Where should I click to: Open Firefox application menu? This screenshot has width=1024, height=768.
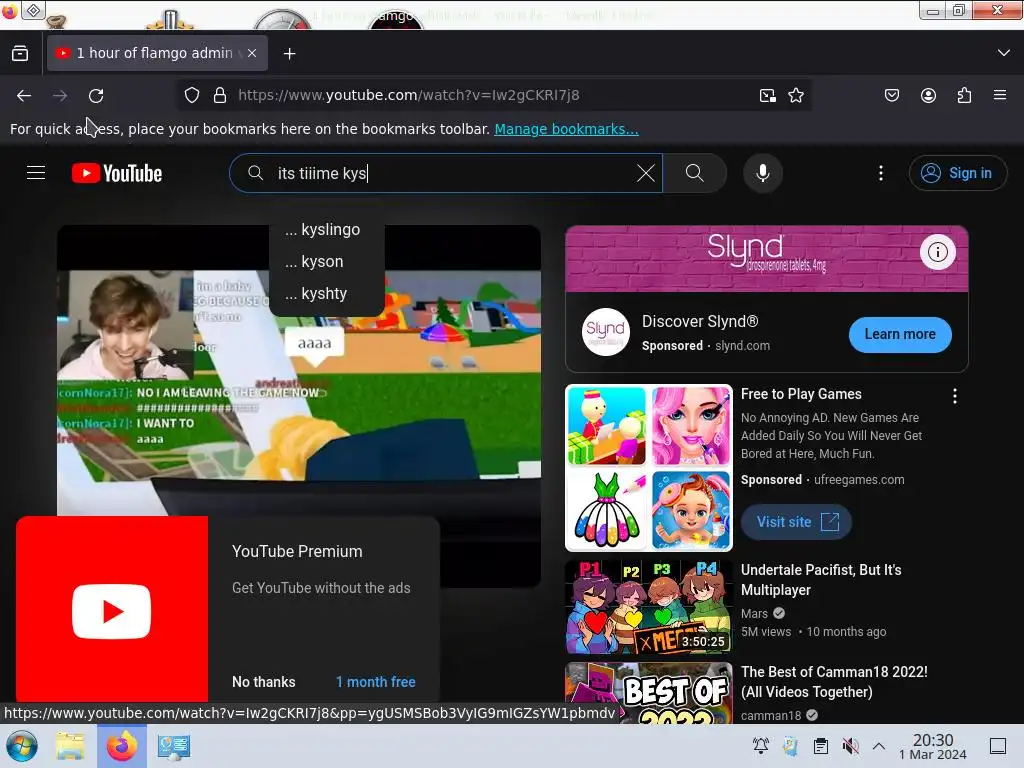click(1000, 95)
